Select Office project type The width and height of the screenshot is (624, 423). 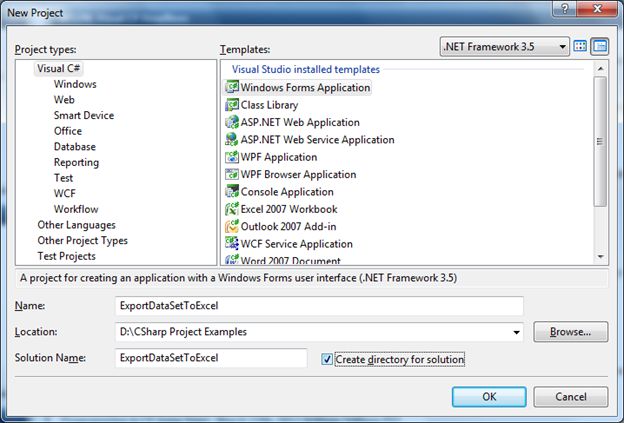coord(68,131)
